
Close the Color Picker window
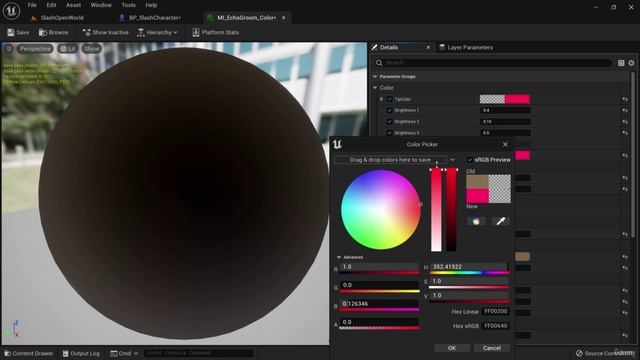click(x=505, y=144)
